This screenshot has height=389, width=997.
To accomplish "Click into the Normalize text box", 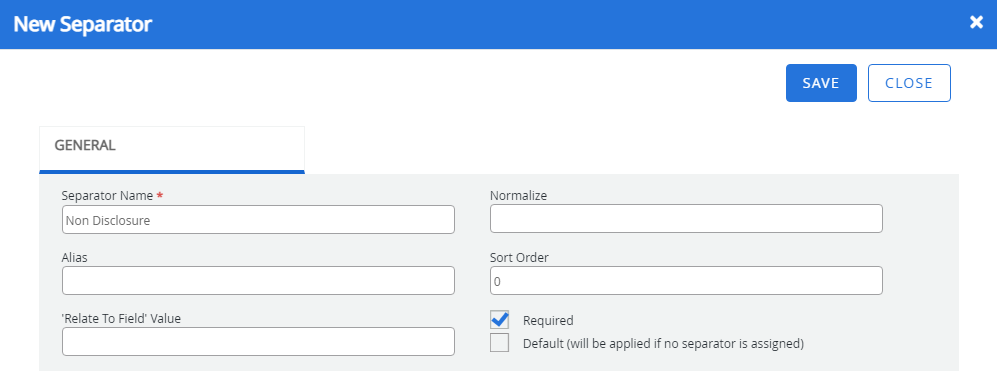I will tap(686, 219).
